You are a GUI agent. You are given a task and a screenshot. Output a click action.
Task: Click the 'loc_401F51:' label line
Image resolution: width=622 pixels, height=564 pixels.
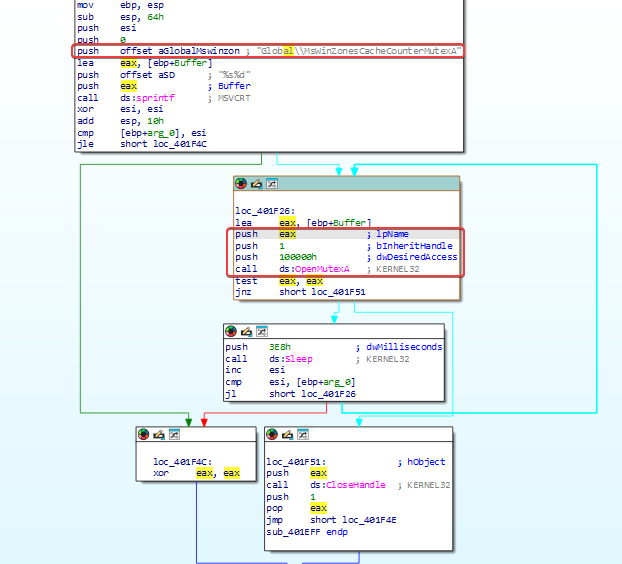pos(296,462)
